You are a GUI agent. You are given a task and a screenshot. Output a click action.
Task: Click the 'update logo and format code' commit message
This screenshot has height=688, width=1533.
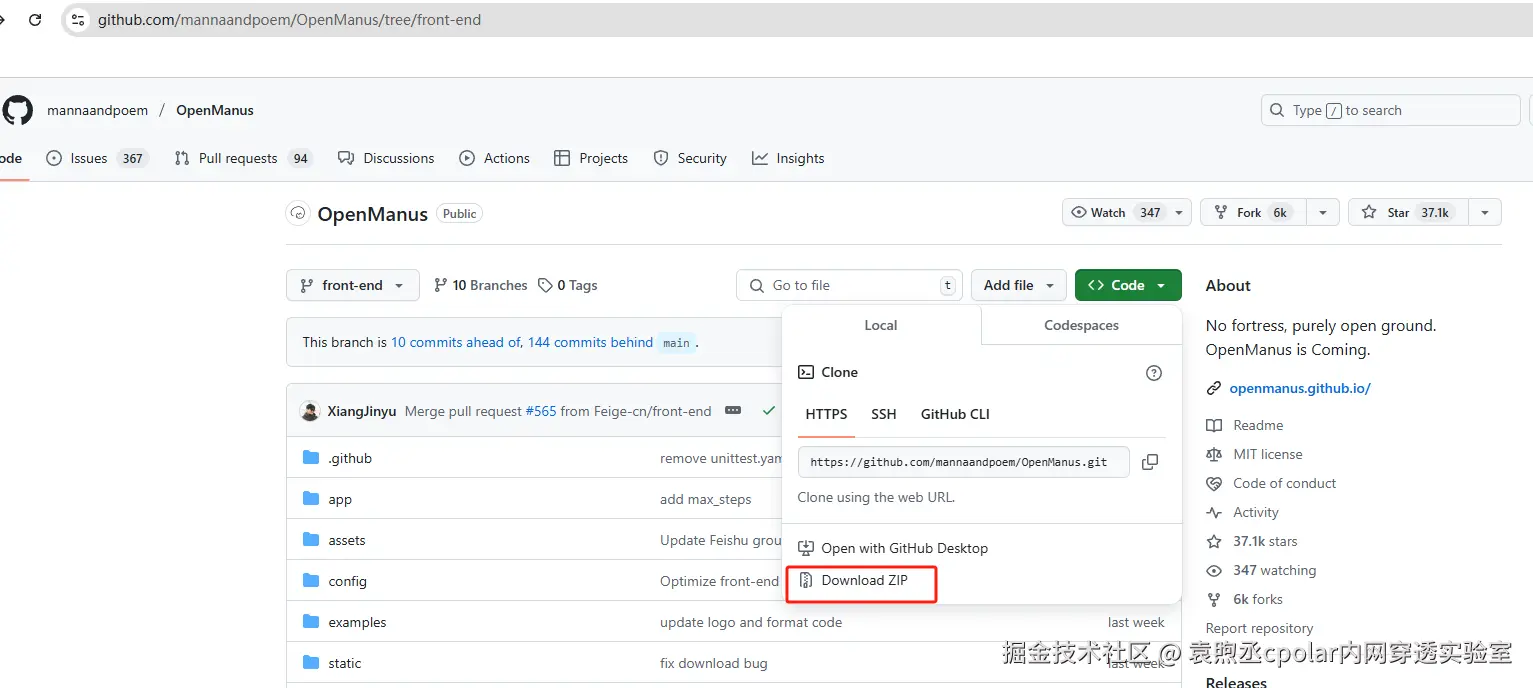751,622
